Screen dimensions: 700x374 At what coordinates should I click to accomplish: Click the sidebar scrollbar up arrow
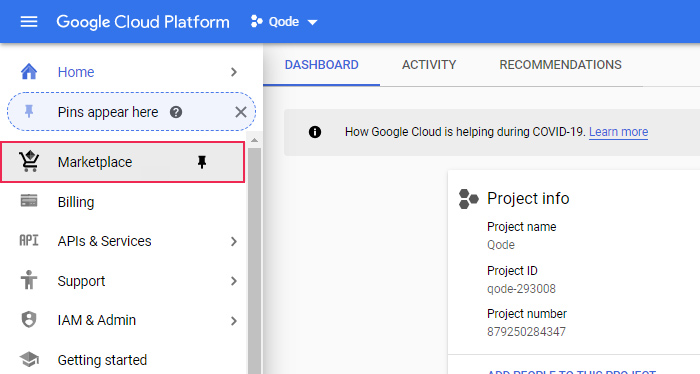point(254,140)
